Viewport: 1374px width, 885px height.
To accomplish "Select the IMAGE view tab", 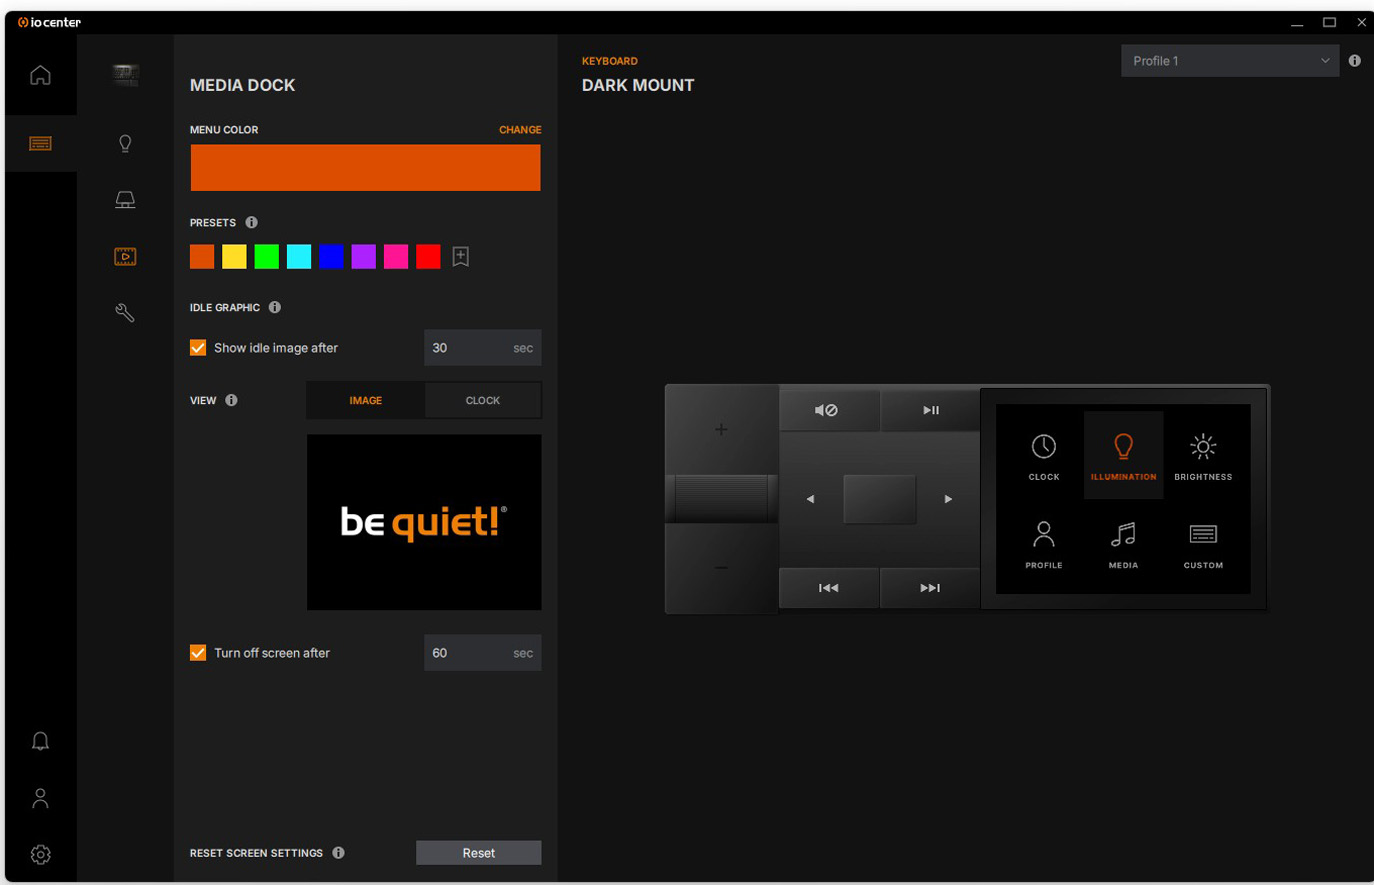I will pyautogui.click(x=365, y=400).
